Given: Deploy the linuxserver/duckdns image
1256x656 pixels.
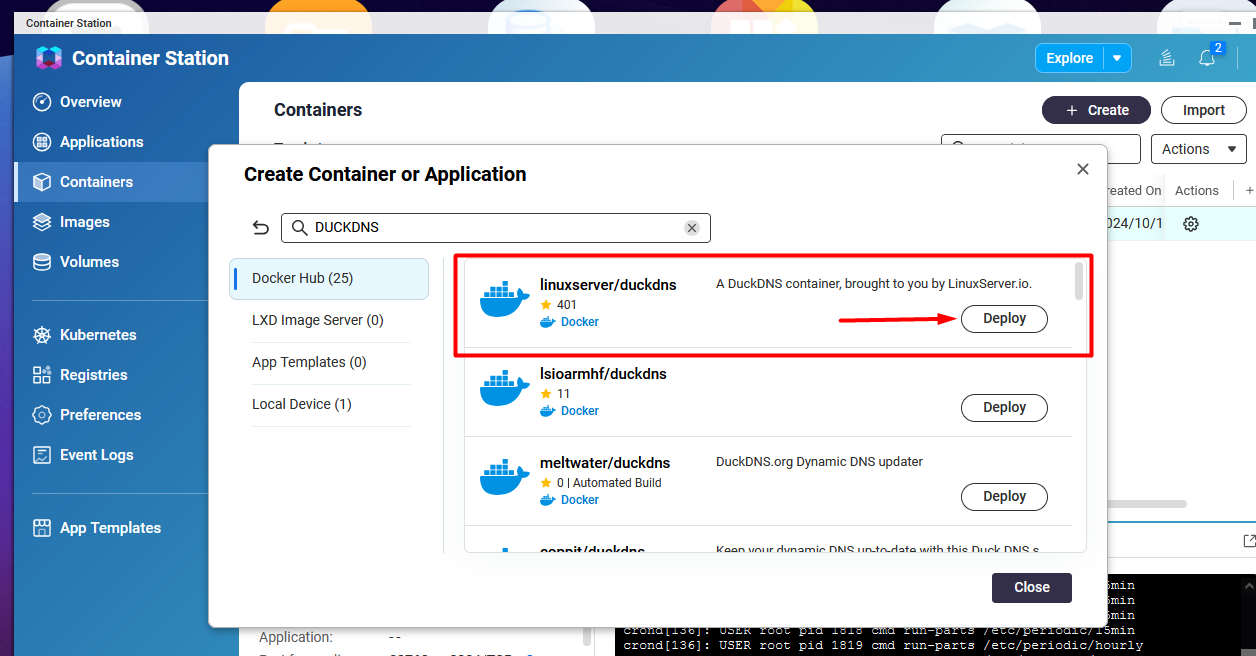Looking at the screenshot, I should pyautogui.click(x=1004, y=319).
